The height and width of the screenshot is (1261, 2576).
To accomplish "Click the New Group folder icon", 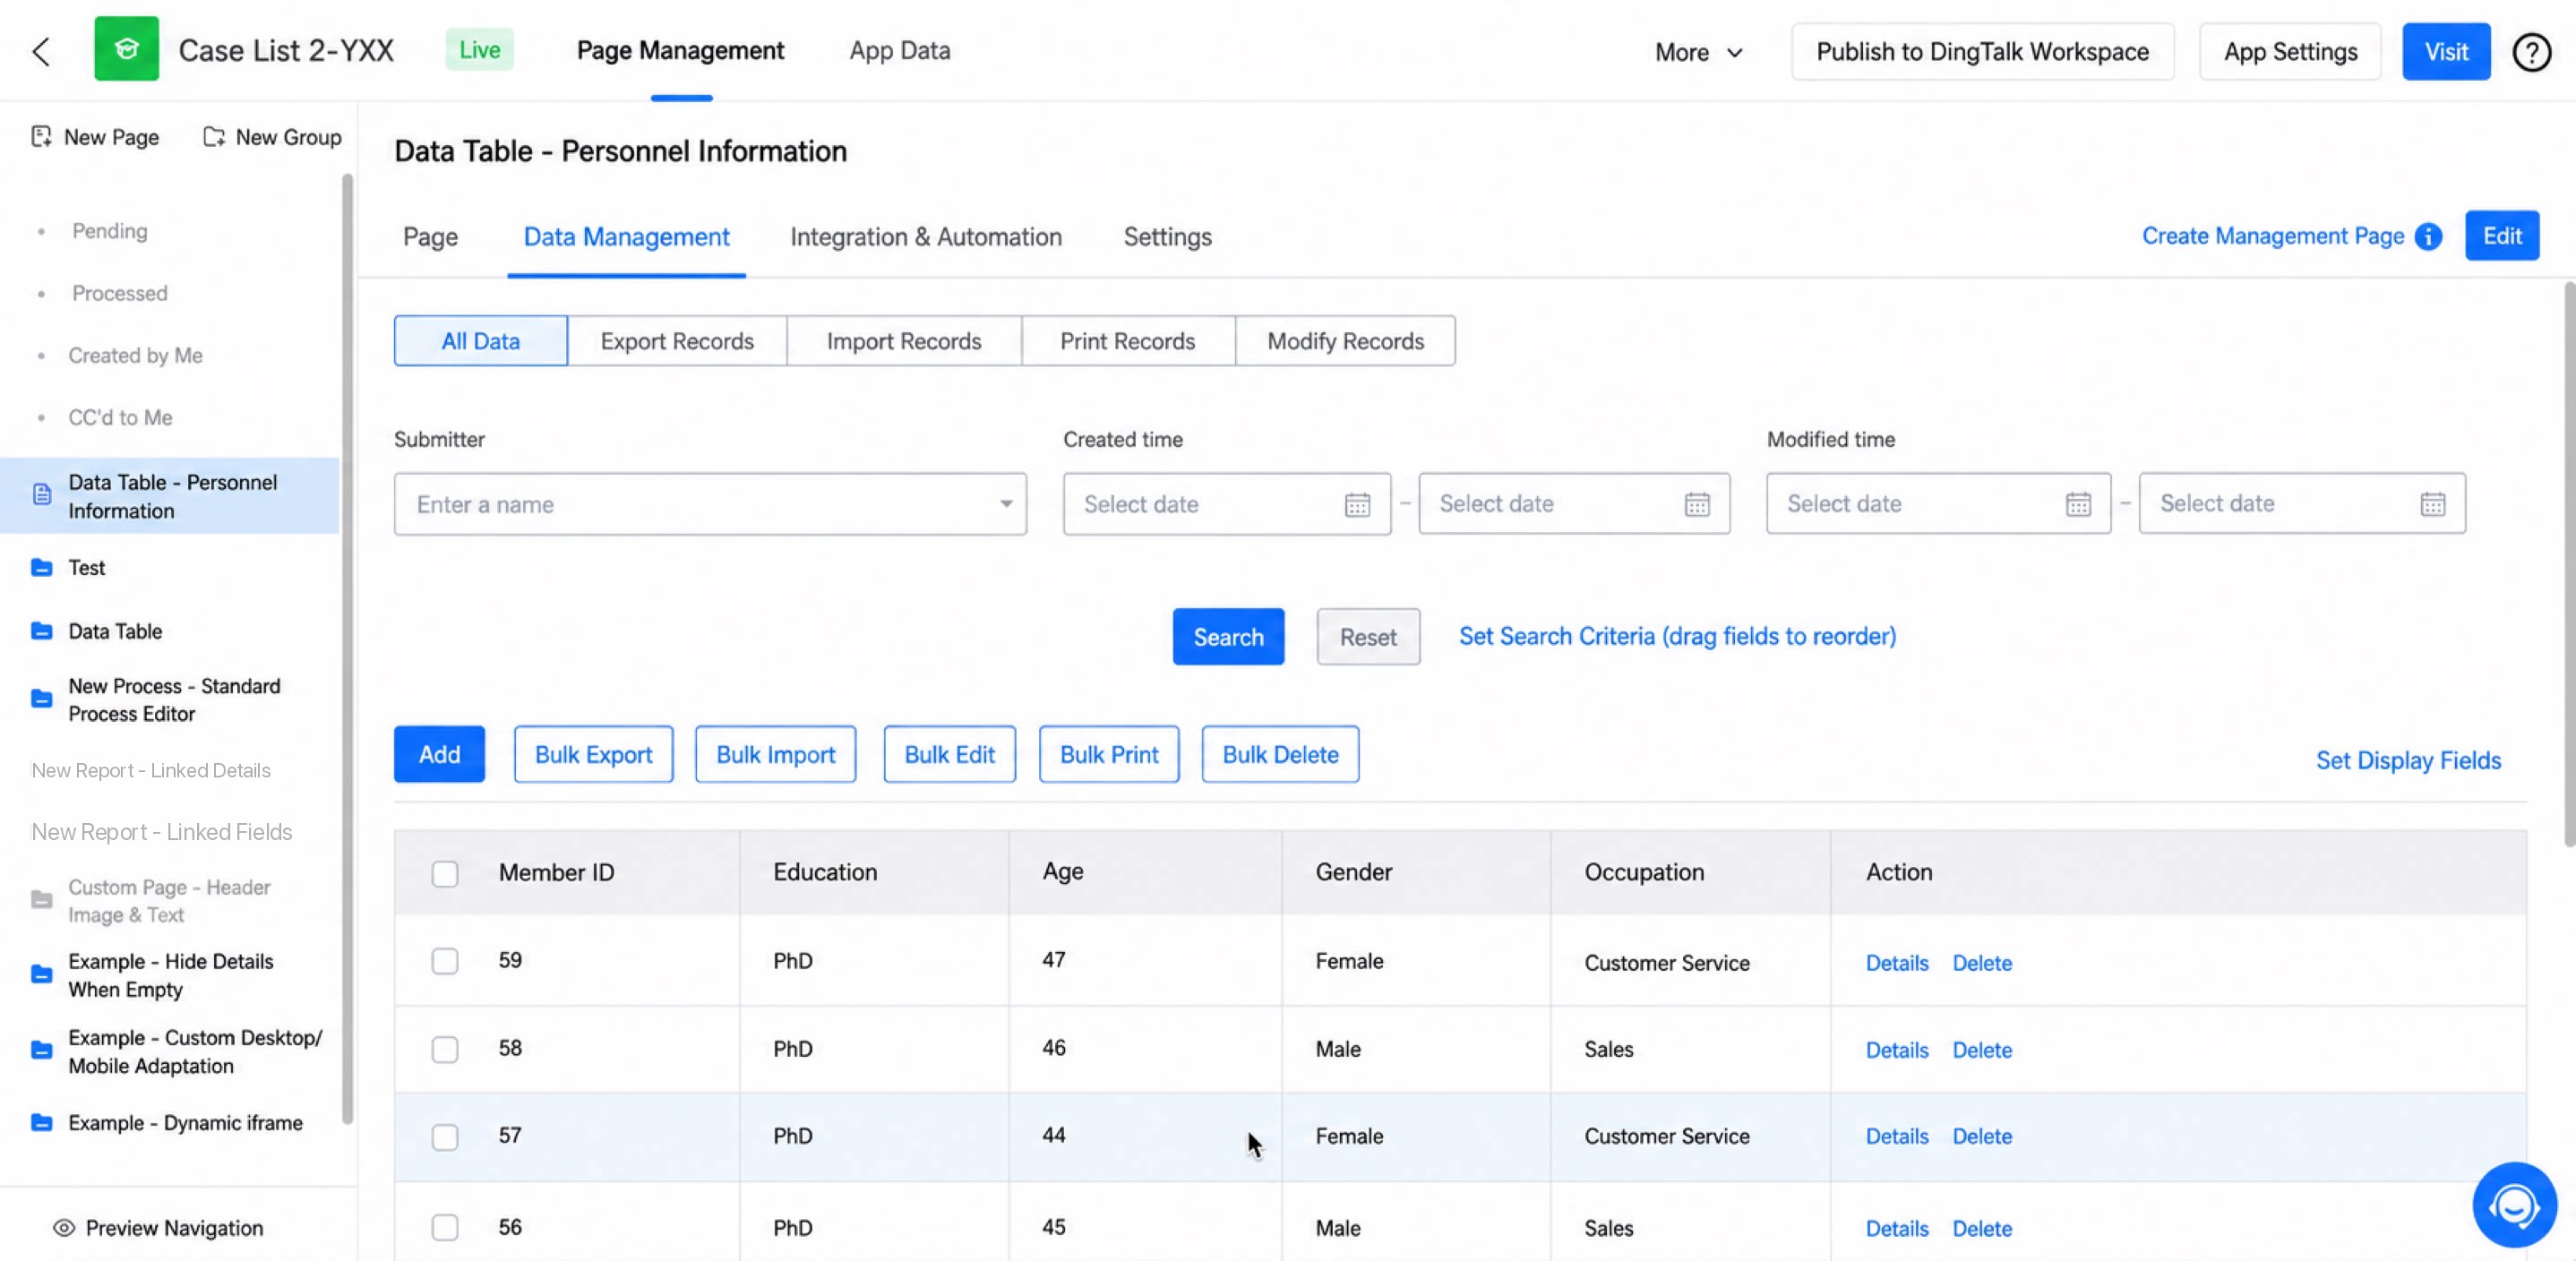I will (214, 137).
